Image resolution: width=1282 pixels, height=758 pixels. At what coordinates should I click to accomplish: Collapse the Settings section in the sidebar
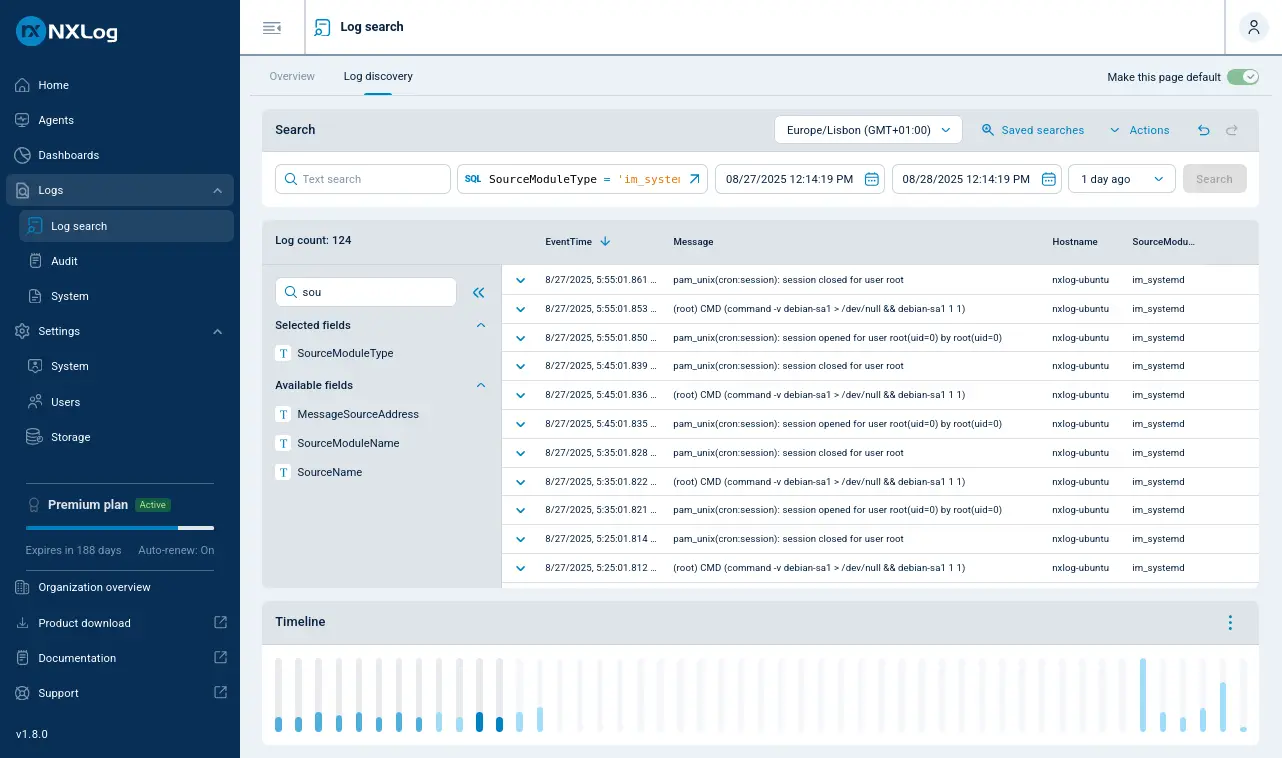(x=218, y=331)
